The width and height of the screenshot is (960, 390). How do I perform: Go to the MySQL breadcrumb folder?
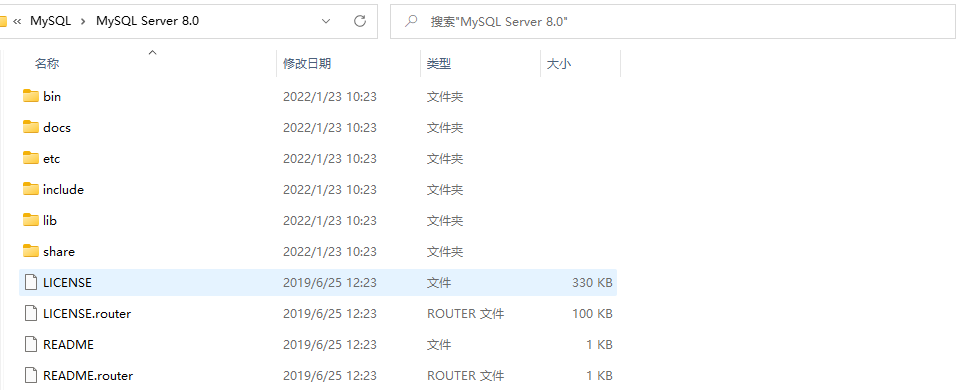[x=51, y=21]
